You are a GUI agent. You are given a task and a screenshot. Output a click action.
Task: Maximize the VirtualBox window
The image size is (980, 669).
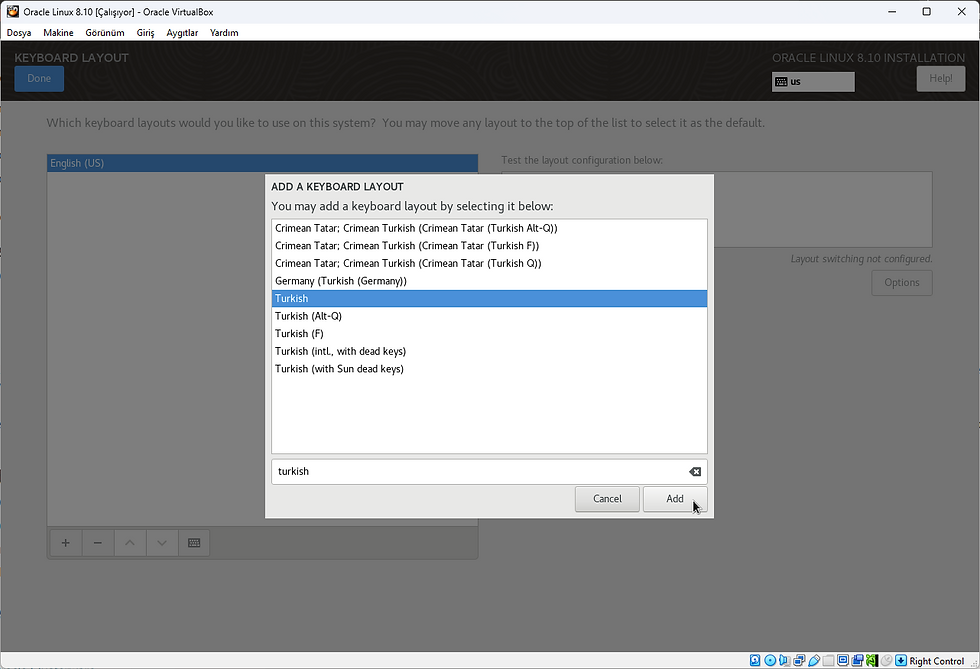(x=927, y=11)
